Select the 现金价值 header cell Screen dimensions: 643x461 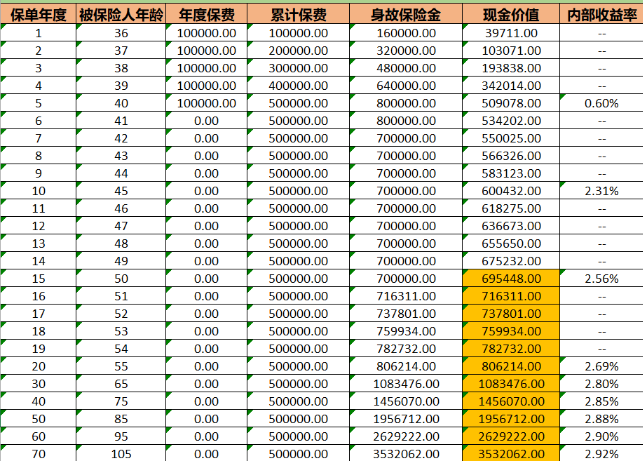tap(511, 17)
